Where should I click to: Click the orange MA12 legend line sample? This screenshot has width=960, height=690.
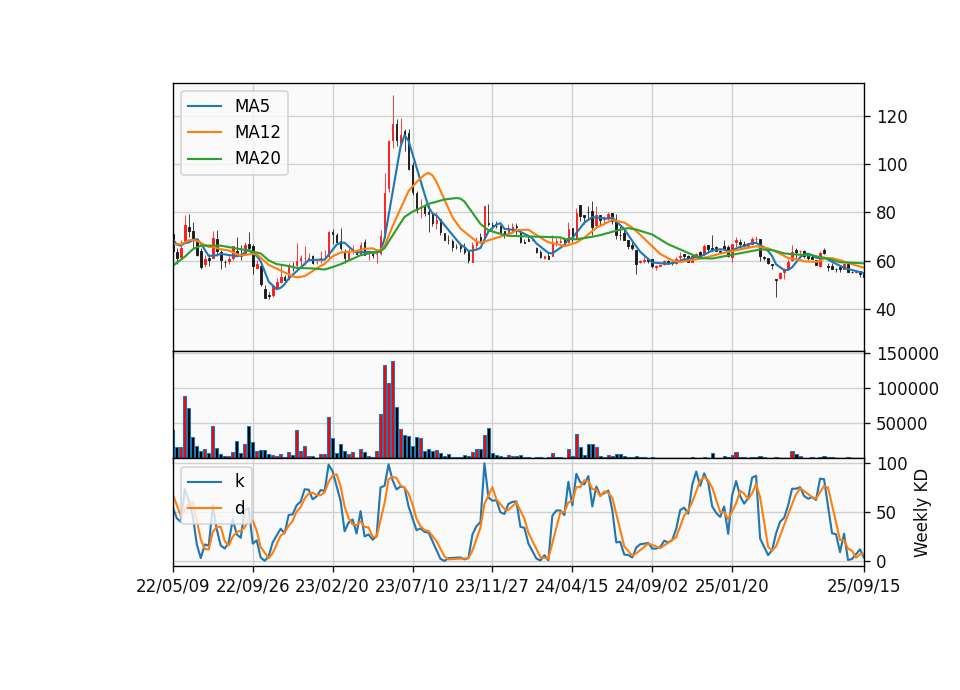tap(204, 132)
